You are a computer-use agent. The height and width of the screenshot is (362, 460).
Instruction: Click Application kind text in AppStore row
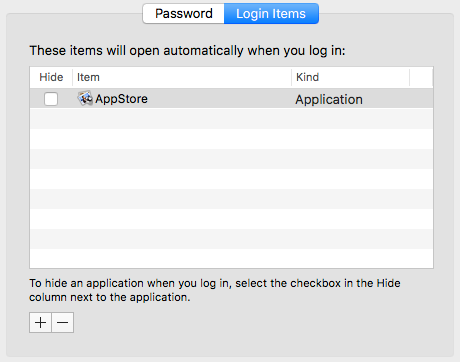[329, 99]
